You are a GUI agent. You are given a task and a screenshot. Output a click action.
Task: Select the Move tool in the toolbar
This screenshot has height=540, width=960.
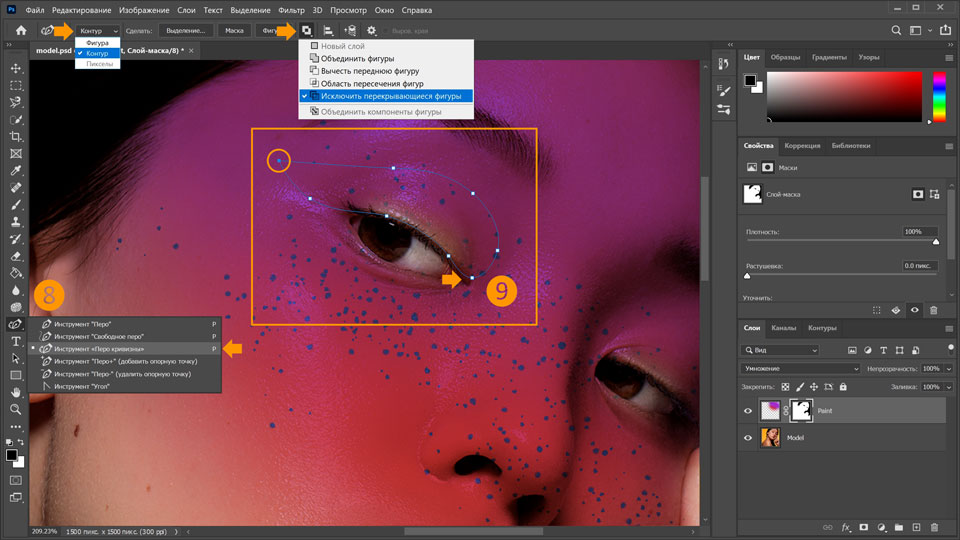[x=16, y=68]
